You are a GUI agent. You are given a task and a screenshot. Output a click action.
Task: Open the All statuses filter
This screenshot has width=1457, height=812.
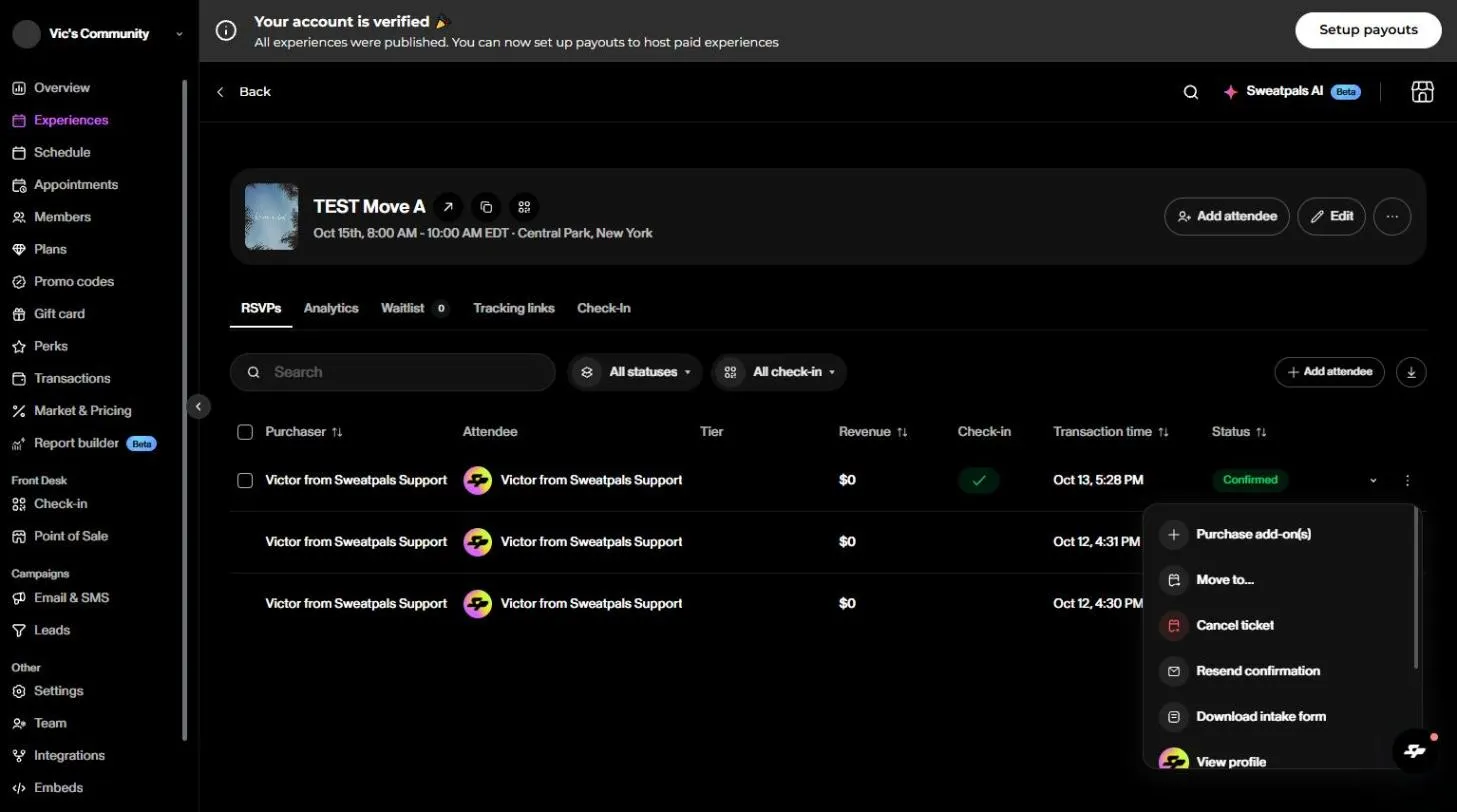[635, 372]
